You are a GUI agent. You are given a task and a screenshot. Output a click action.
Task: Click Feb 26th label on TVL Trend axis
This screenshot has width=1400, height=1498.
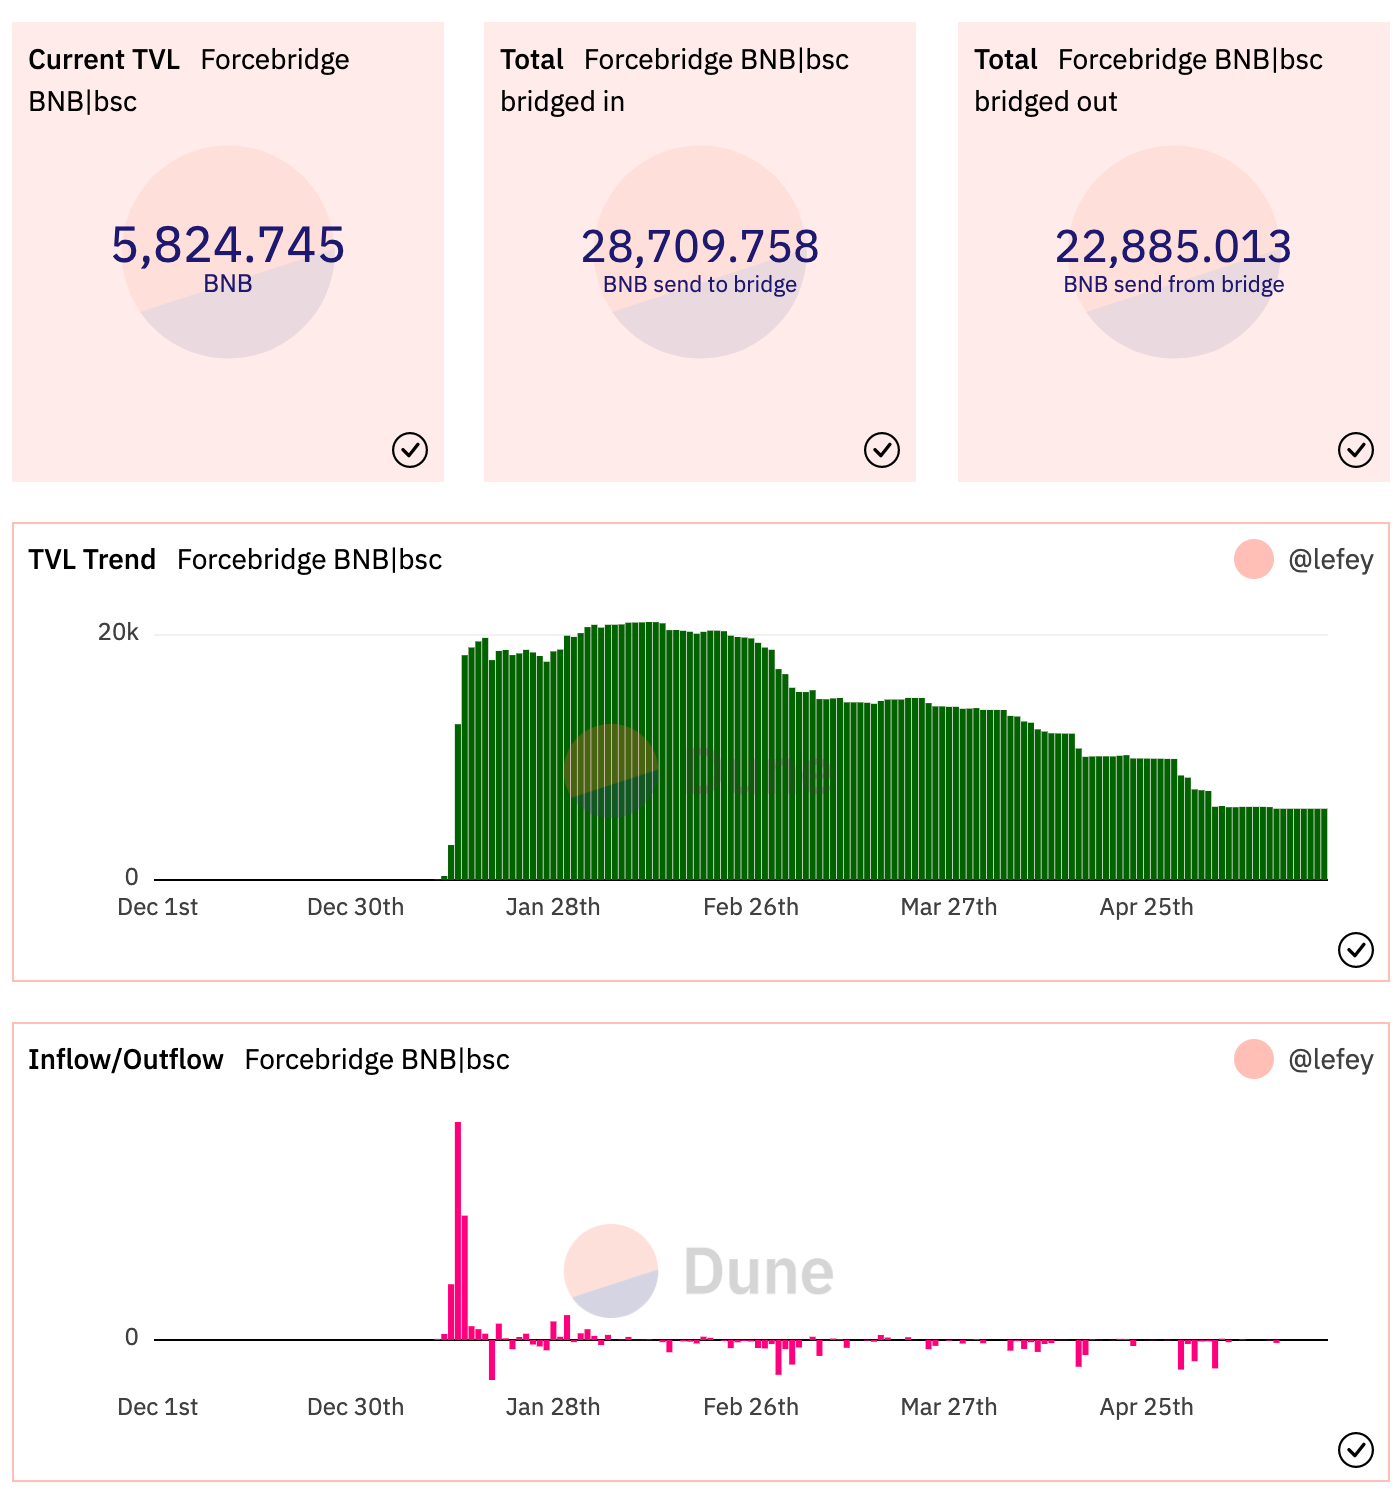(751, 907)
